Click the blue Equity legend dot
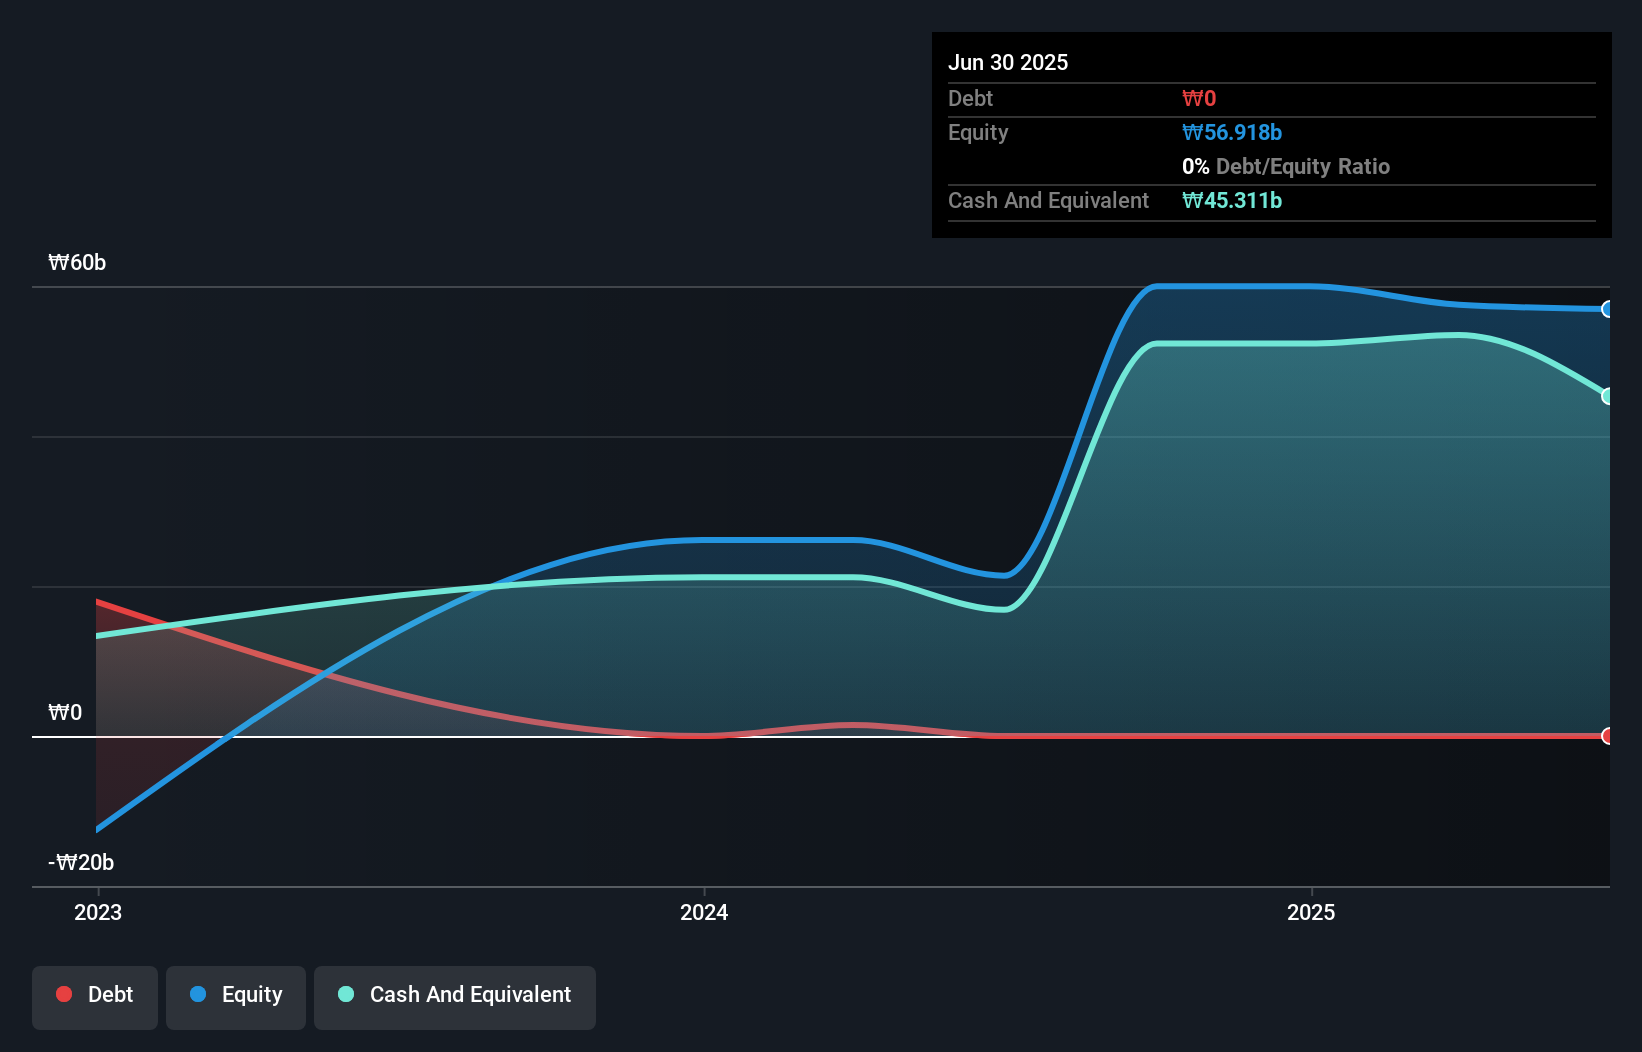 198,994
